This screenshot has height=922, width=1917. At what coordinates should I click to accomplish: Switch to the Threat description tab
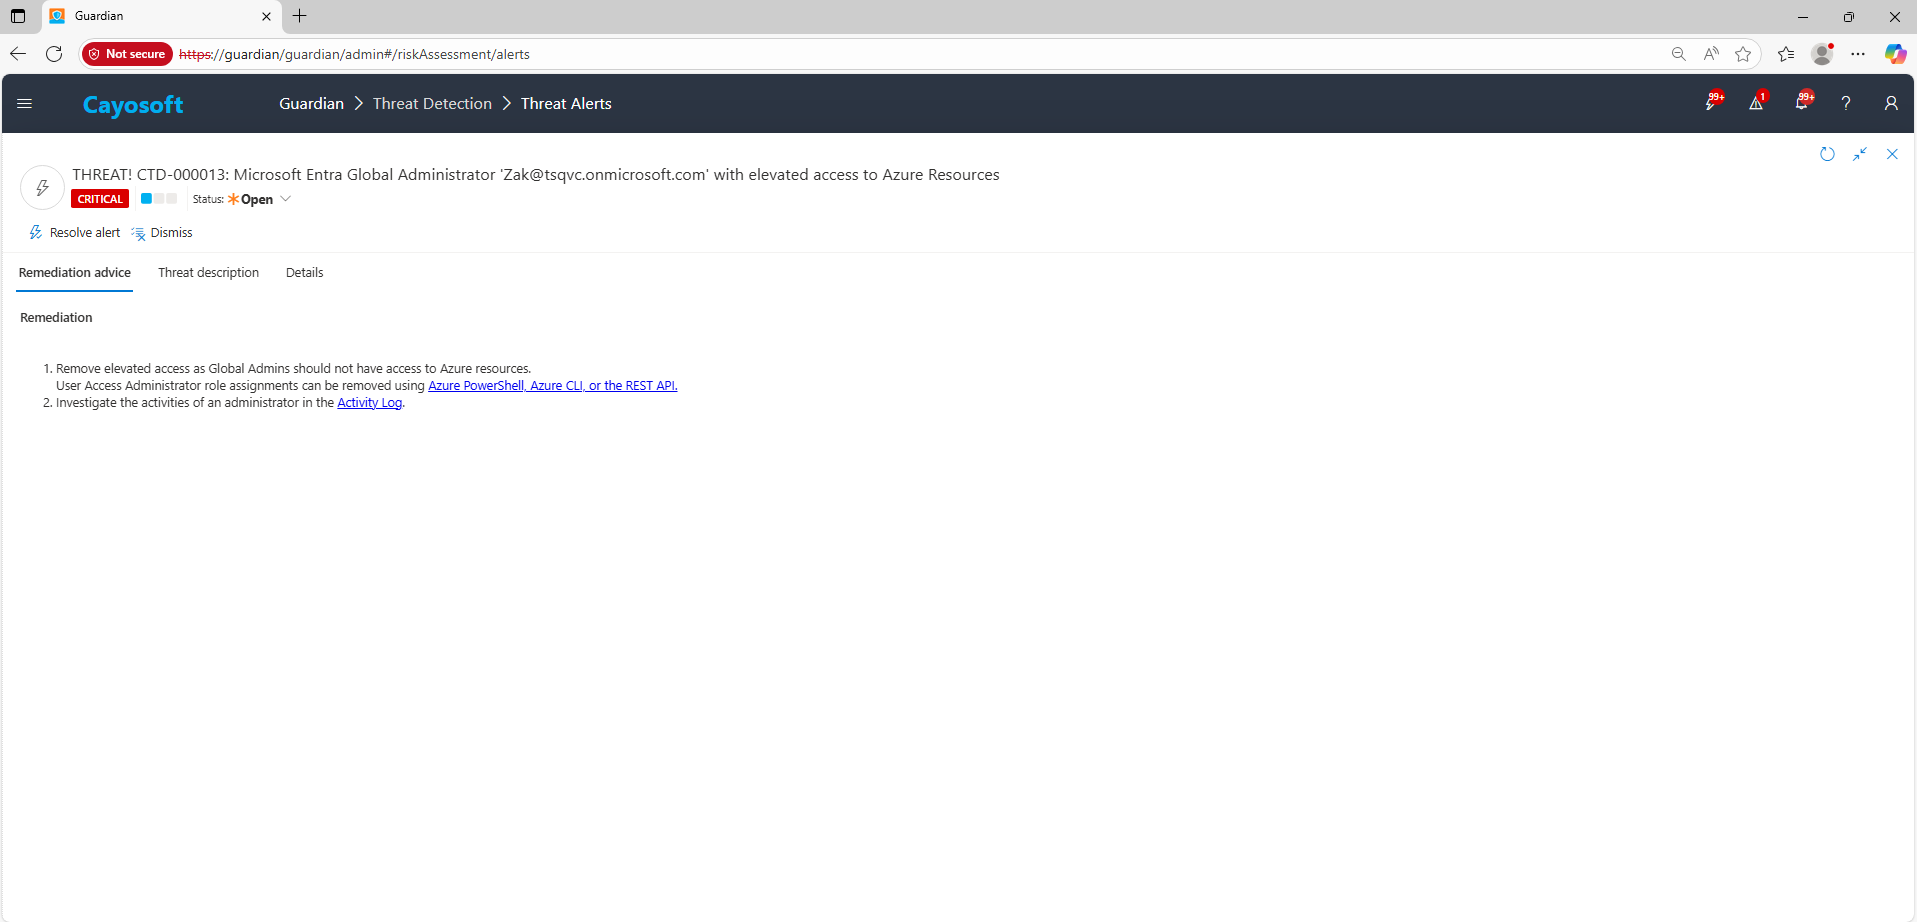[x=208, y=273]
